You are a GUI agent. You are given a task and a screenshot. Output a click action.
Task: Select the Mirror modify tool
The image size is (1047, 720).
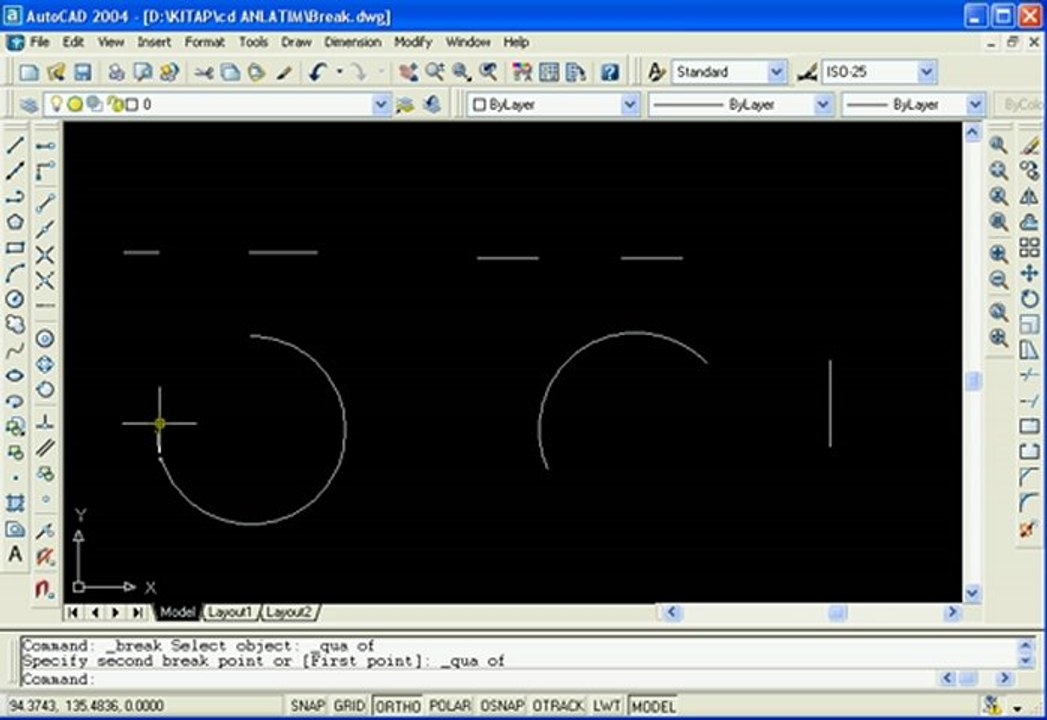click(1029, 196)
